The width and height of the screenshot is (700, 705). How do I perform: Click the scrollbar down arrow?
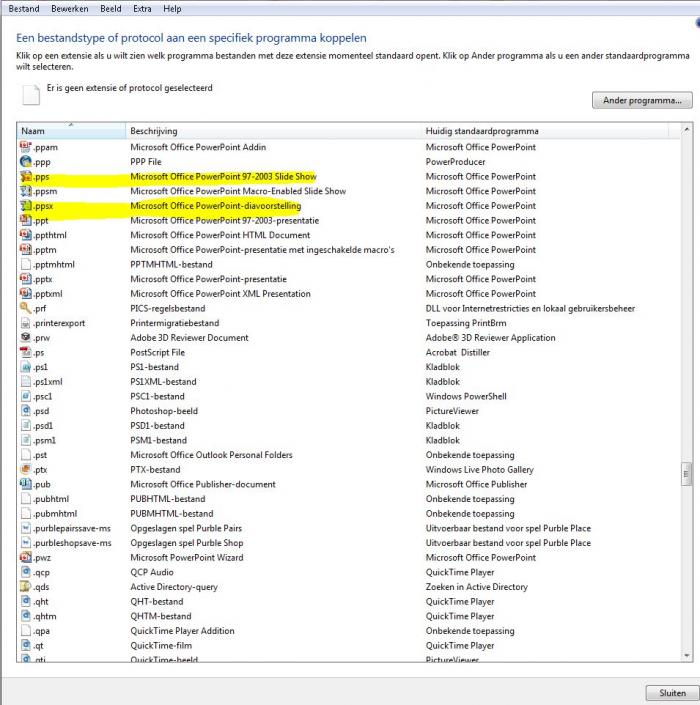point(687,656)
